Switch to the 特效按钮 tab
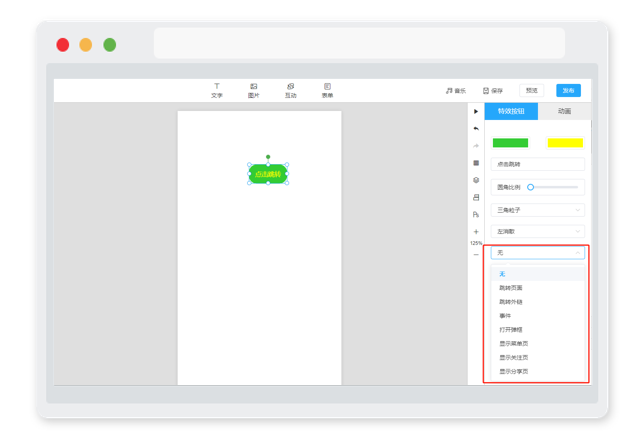640x440 pixels. 511,111
